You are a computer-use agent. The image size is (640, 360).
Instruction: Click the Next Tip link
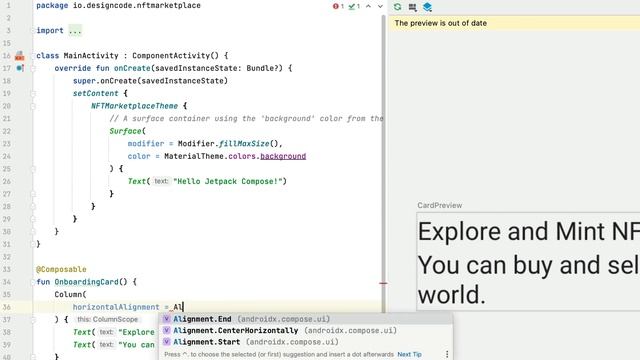point(409,354)
